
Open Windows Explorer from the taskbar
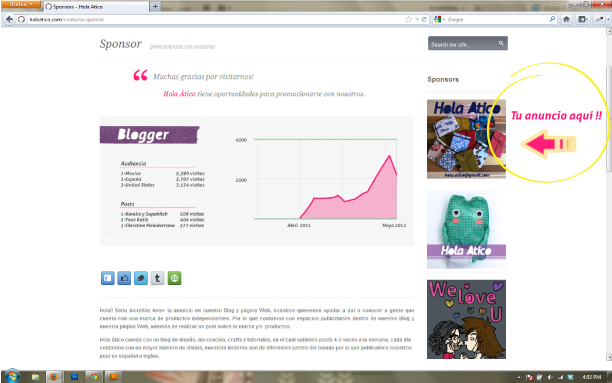36,377
